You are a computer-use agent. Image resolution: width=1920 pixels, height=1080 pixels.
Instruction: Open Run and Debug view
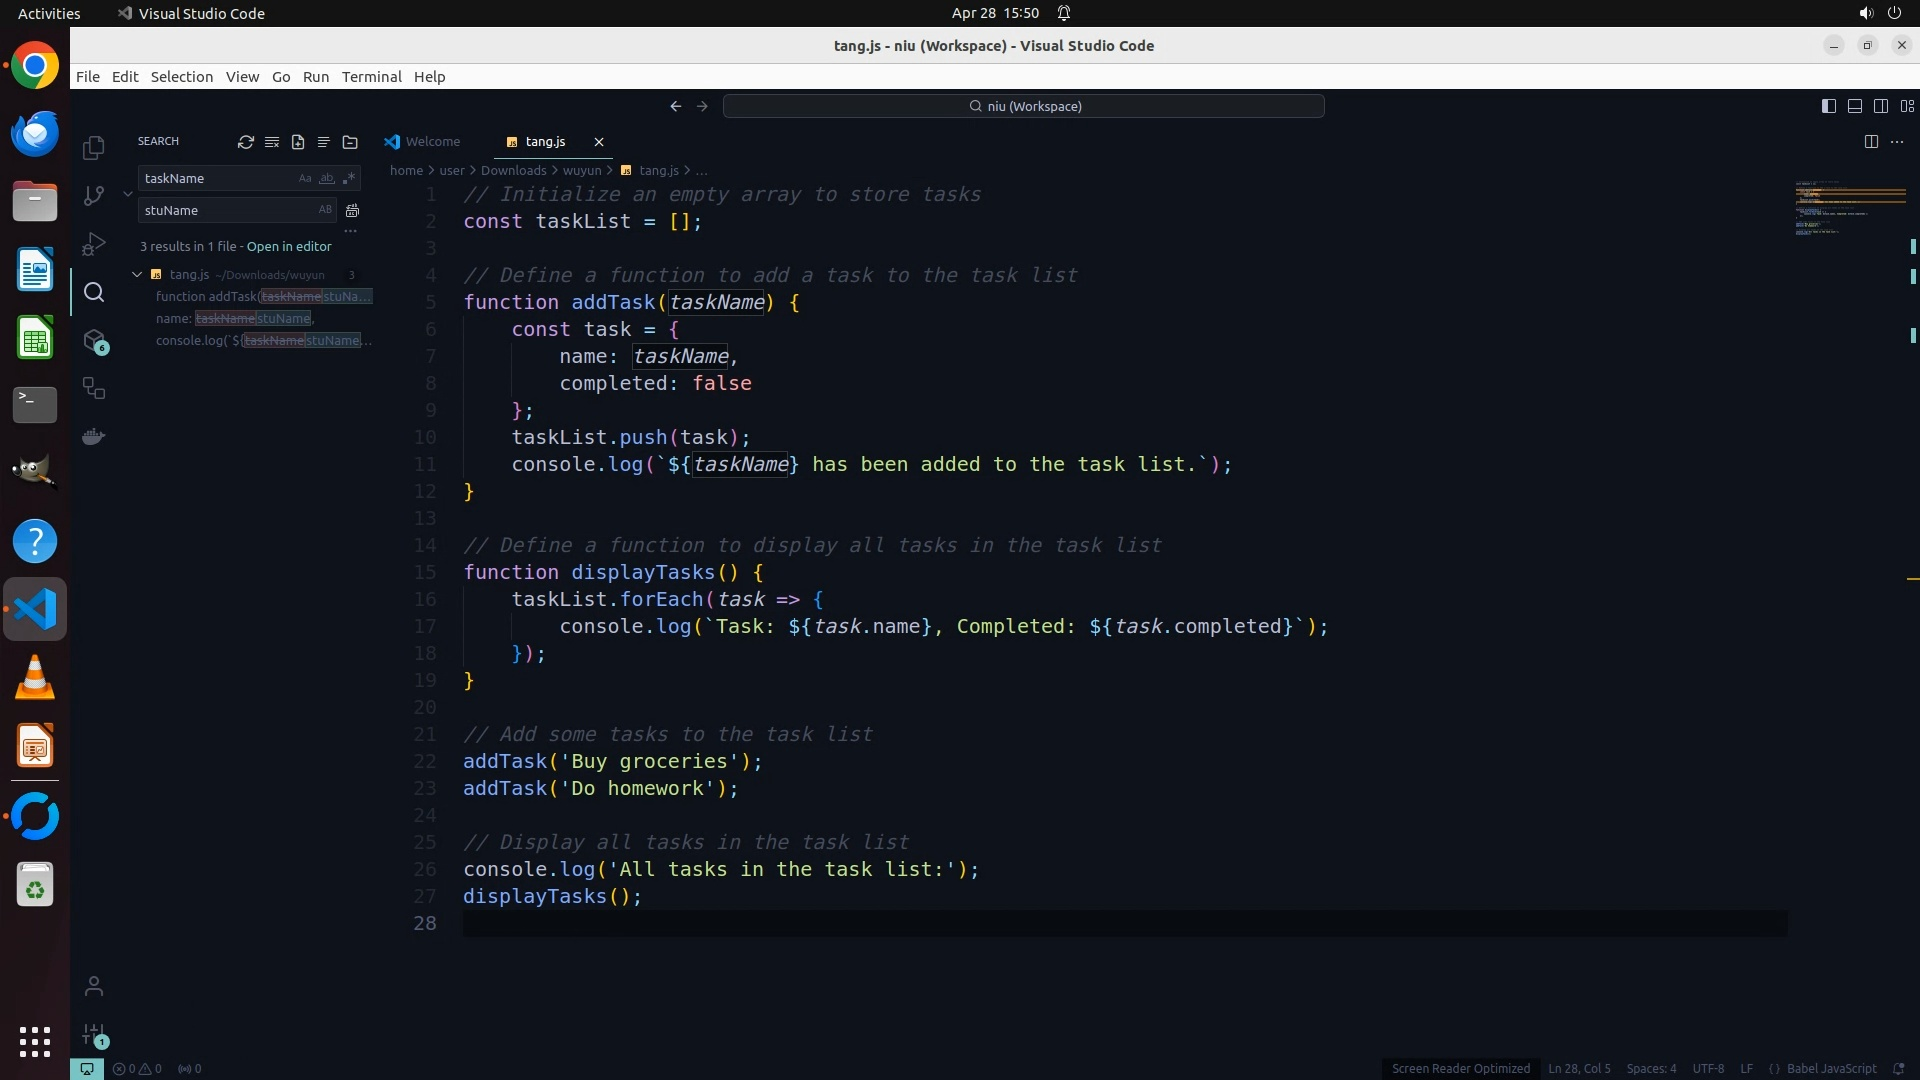[x=94, y=244]
